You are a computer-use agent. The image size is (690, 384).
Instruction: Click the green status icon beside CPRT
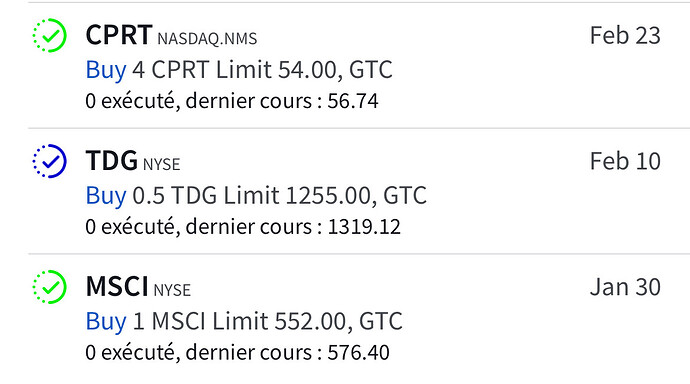pos(50,35)
